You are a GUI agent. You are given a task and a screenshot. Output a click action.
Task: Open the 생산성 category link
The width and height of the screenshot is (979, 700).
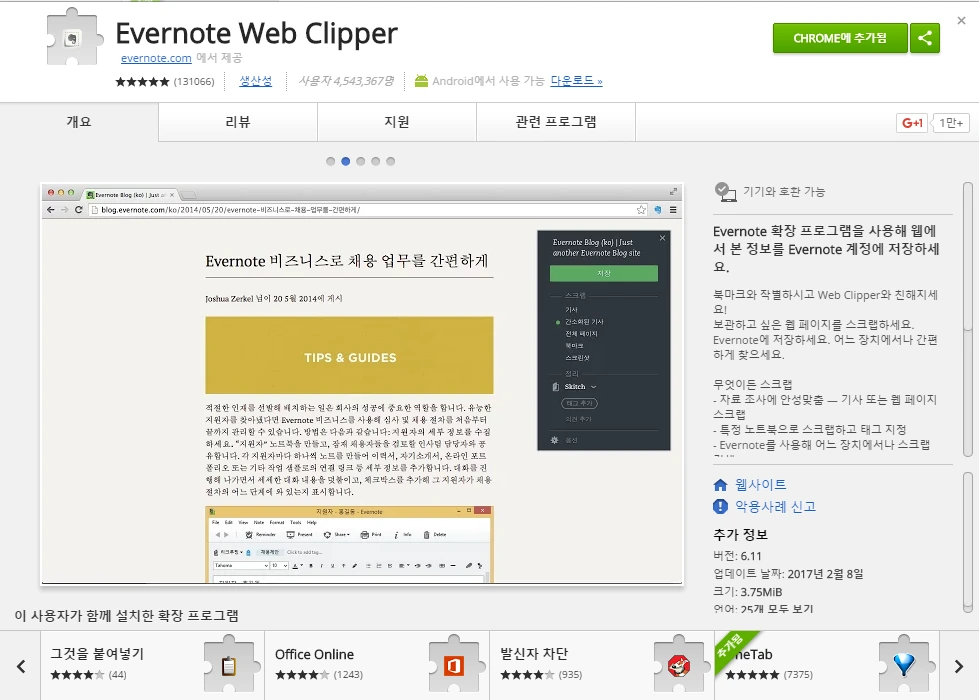[x=255, y=81]
